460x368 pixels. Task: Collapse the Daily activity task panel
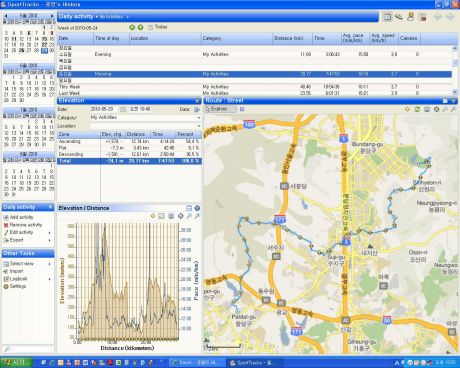click(x=50, y=207)
